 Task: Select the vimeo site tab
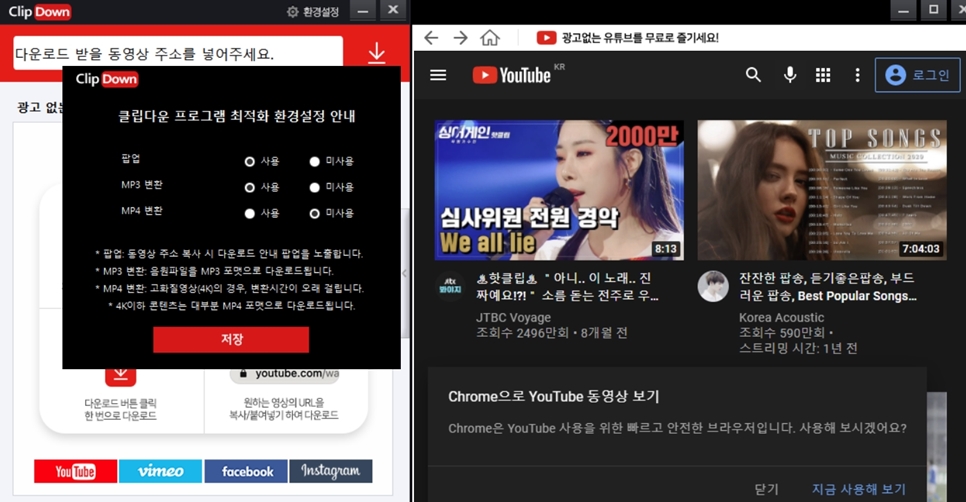click(160, 471)
